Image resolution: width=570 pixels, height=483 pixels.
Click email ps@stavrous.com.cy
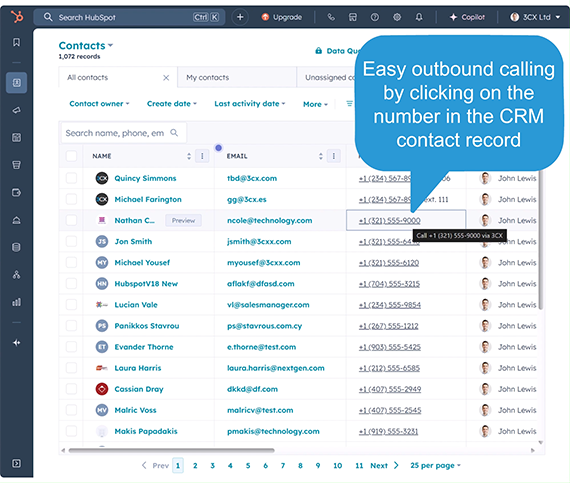point(264,326)
